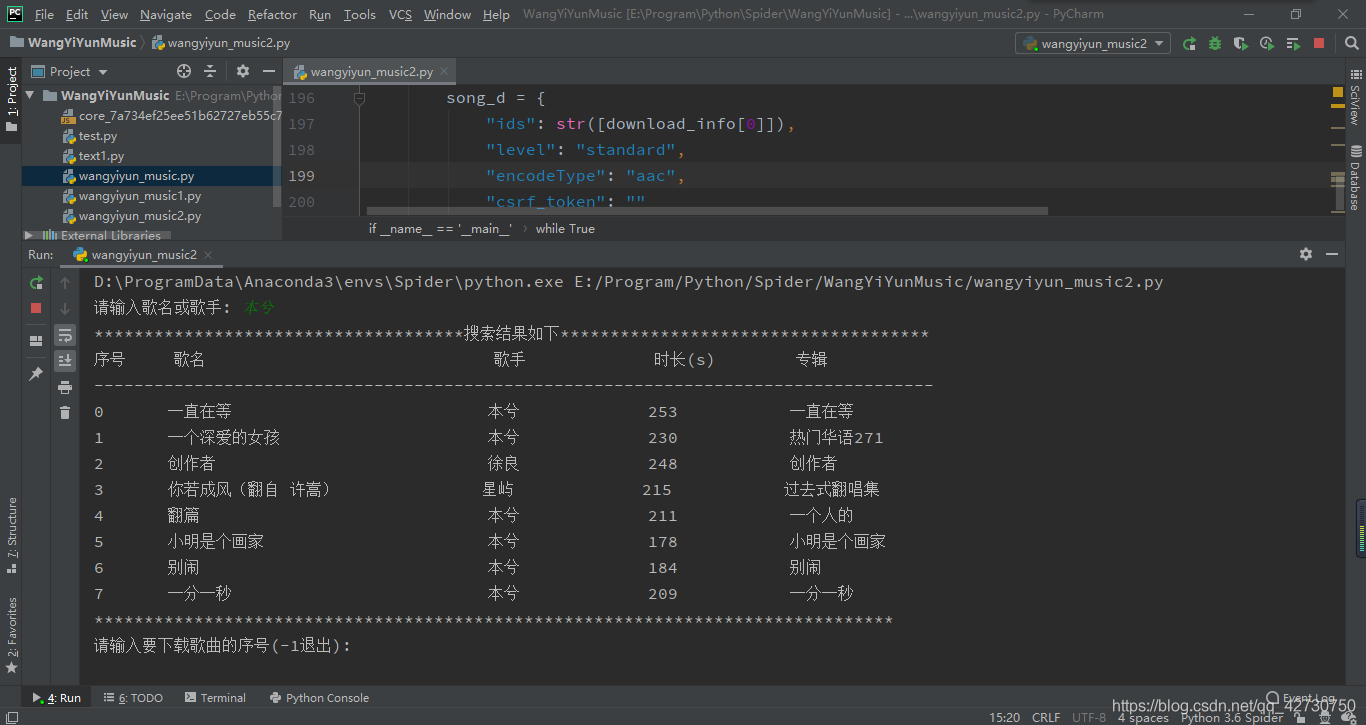The image size is (1366, 725).
Task: Open the Navigate menu
Action: 166,14
